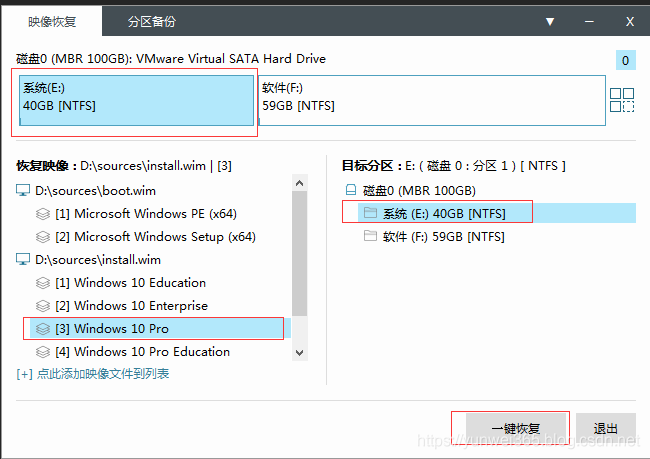Click 点此添加映像文件到列表 link
Viewport: 650px width, 459px height.
[x=93, y=374]
